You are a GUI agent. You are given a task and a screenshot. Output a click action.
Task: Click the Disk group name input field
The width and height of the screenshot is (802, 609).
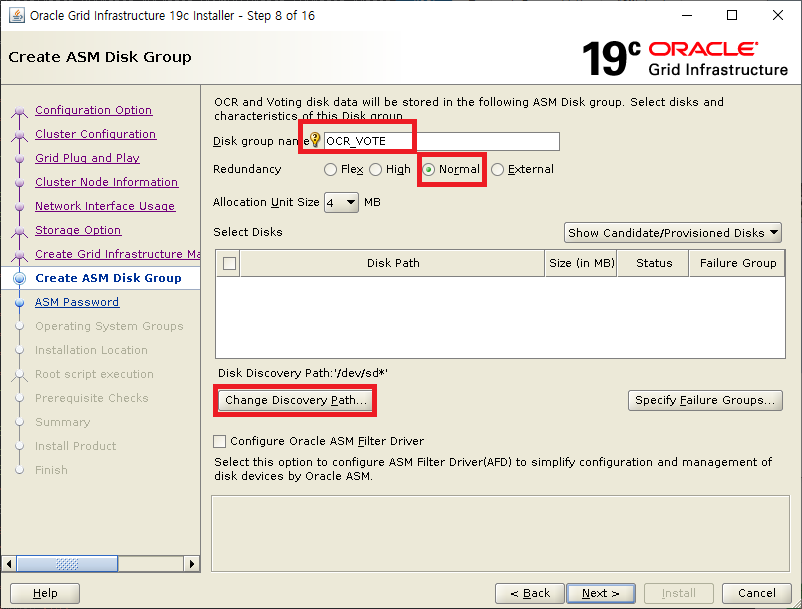442,141
